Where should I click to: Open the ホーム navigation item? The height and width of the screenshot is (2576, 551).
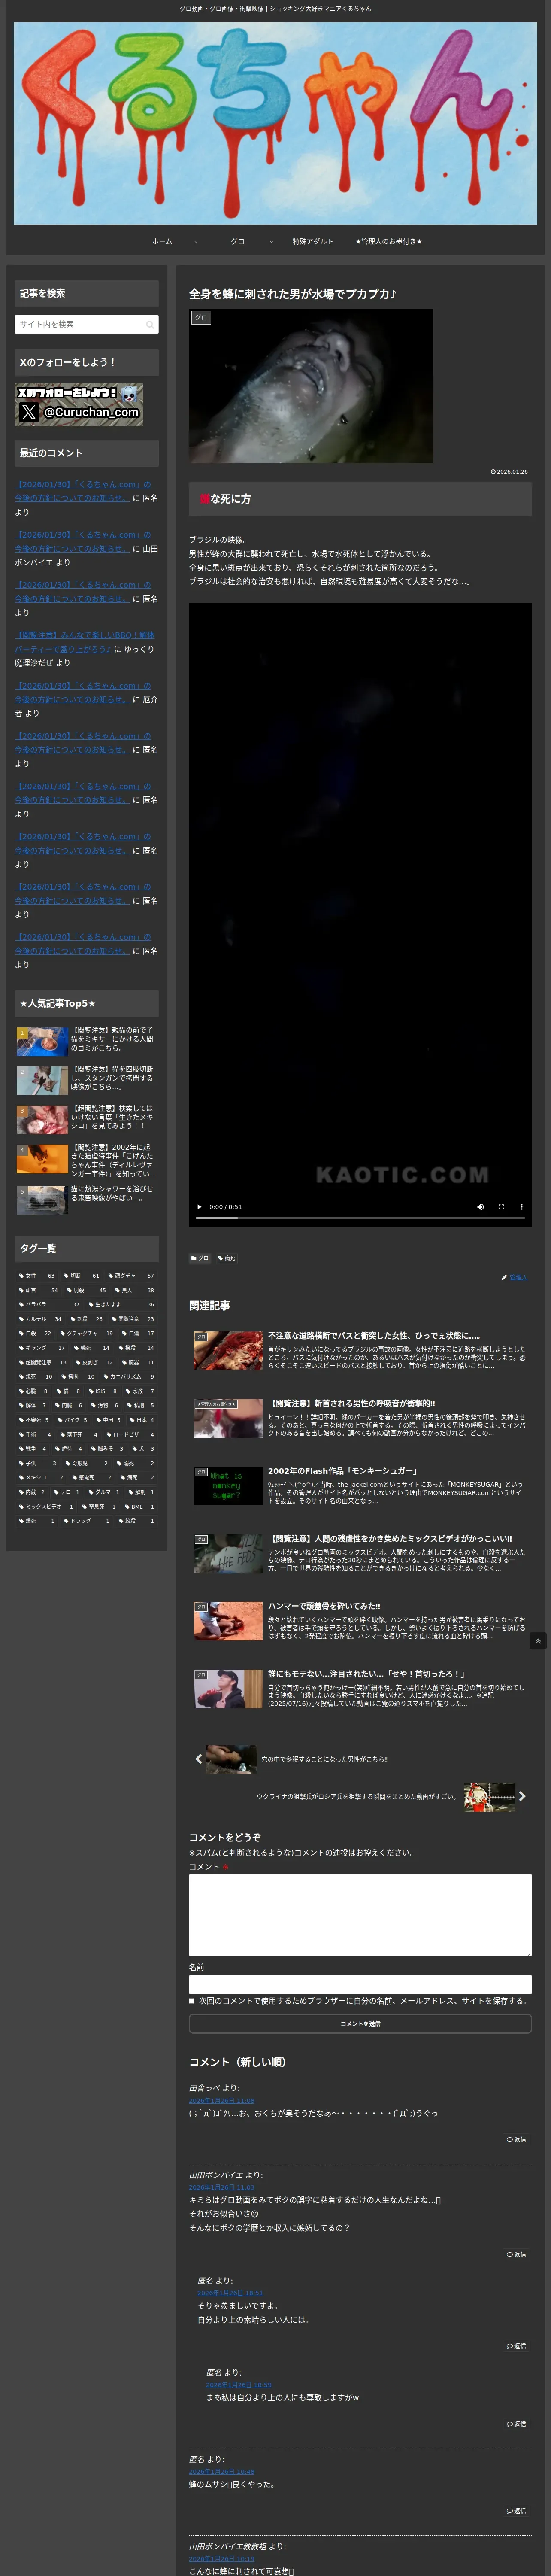pyautogui.click(x=162, y=241)
